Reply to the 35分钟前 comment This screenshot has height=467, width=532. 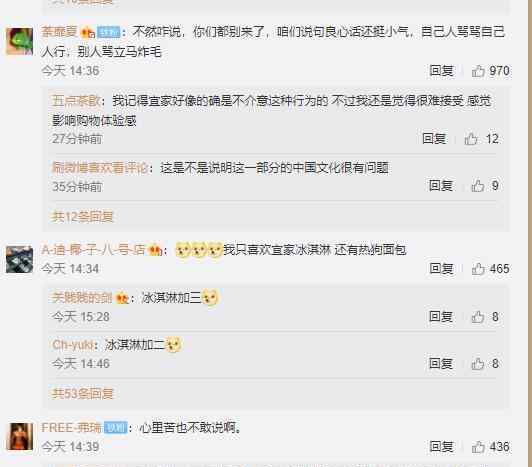(x=441, y=186)
